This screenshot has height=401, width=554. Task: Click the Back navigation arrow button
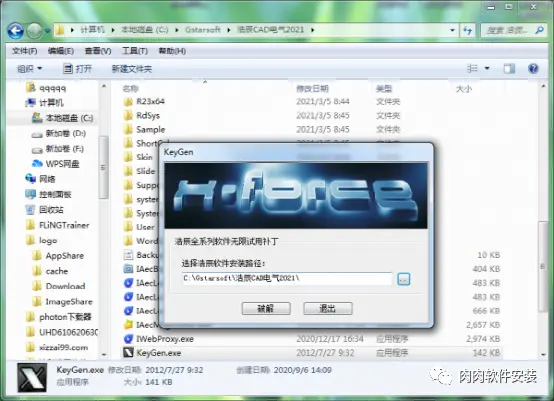click(16, 31)
